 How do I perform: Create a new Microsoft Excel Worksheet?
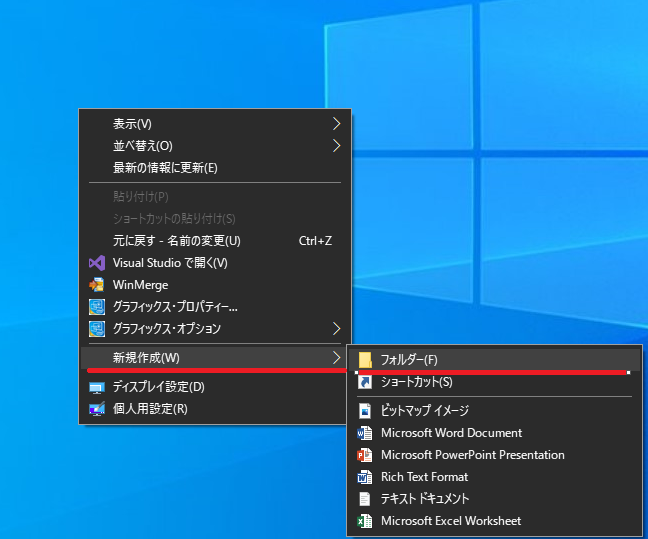click(494, 521)
